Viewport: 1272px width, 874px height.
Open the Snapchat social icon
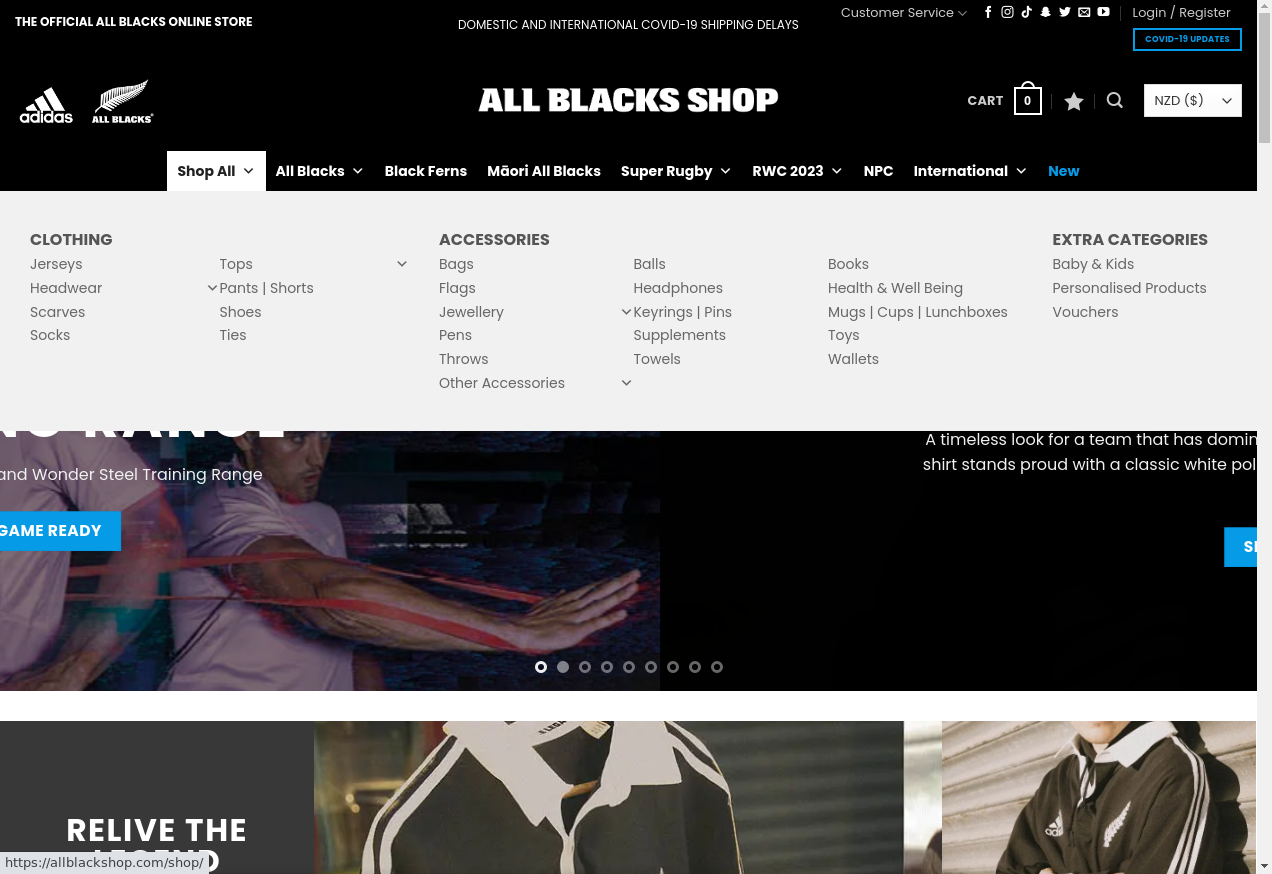click(x=1045, y=12)
